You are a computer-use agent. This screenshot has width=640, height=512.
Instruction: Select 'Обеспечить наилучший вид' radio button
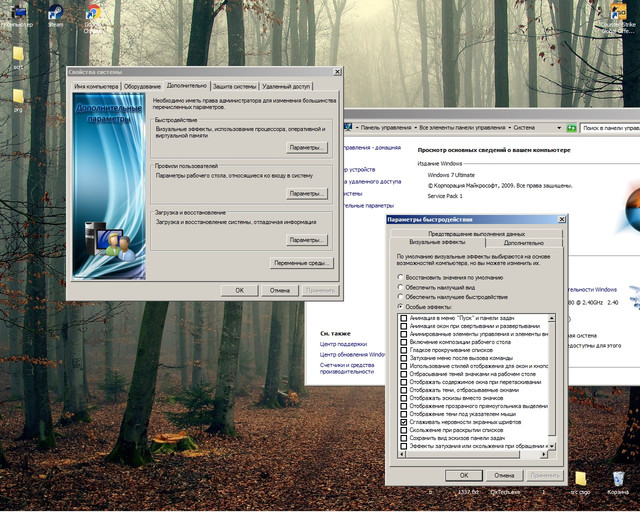pyautogui.click(x=400, y=287)
